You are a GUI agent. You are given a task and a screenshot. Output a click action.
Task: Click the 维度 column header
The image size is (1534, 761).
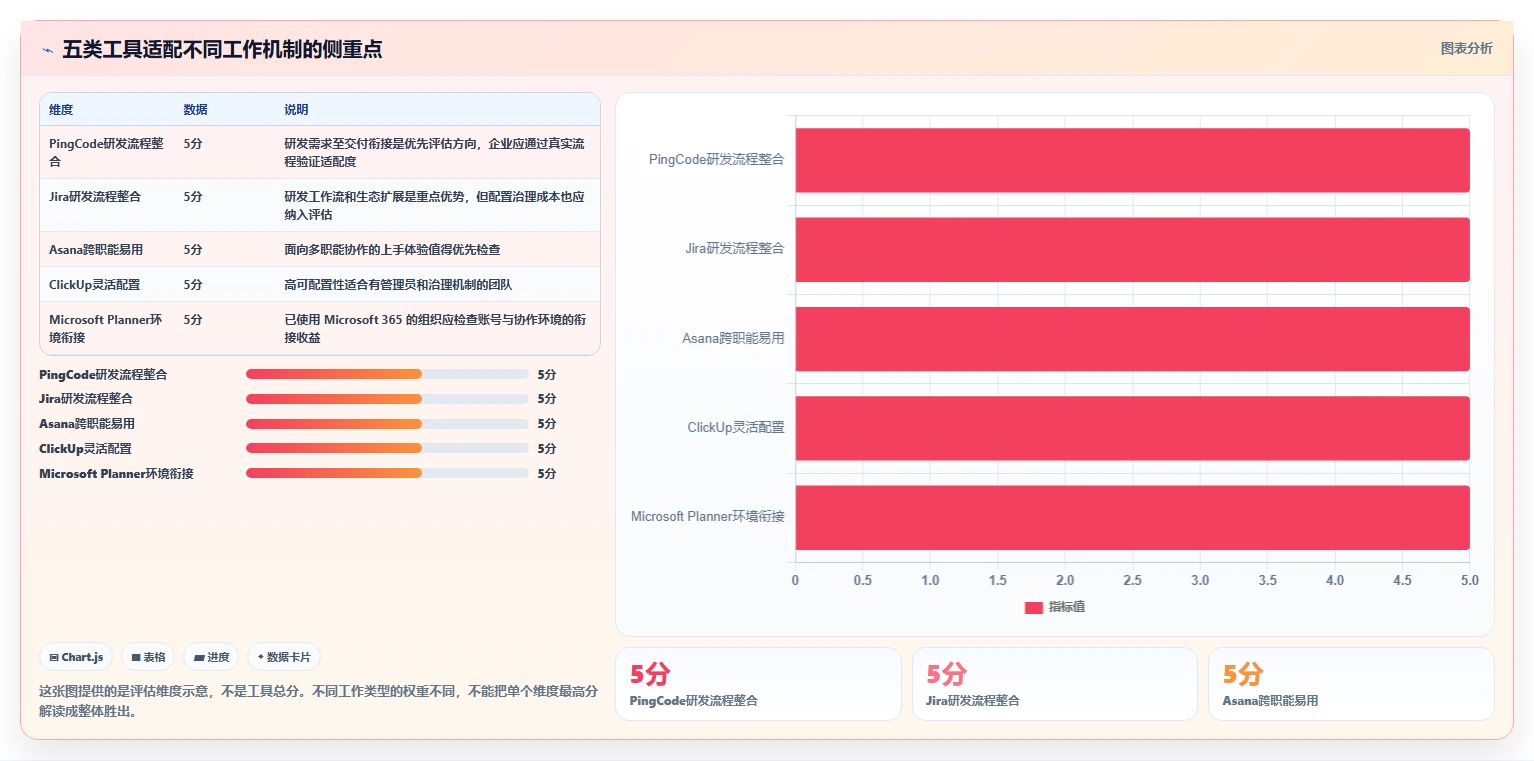click(x=61, y=110)
